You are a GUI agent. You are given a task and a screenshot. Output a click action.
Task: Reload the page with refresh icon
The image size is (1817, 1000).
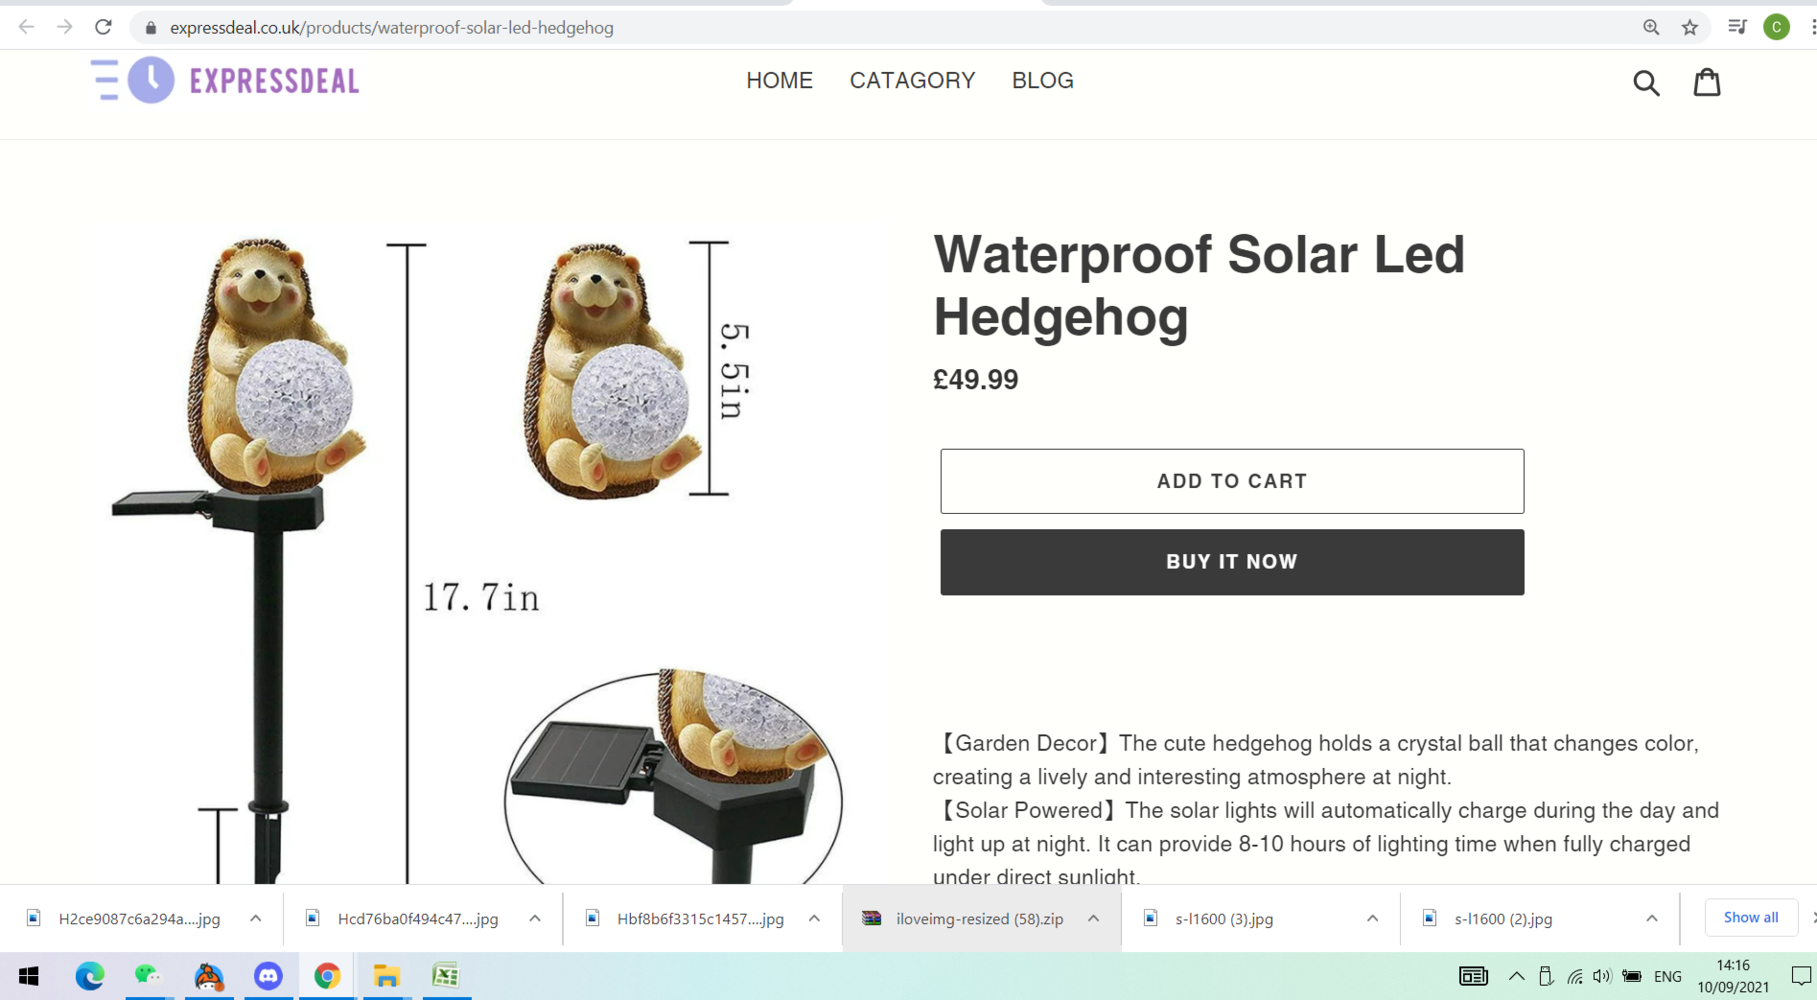[x=103, y=27]
